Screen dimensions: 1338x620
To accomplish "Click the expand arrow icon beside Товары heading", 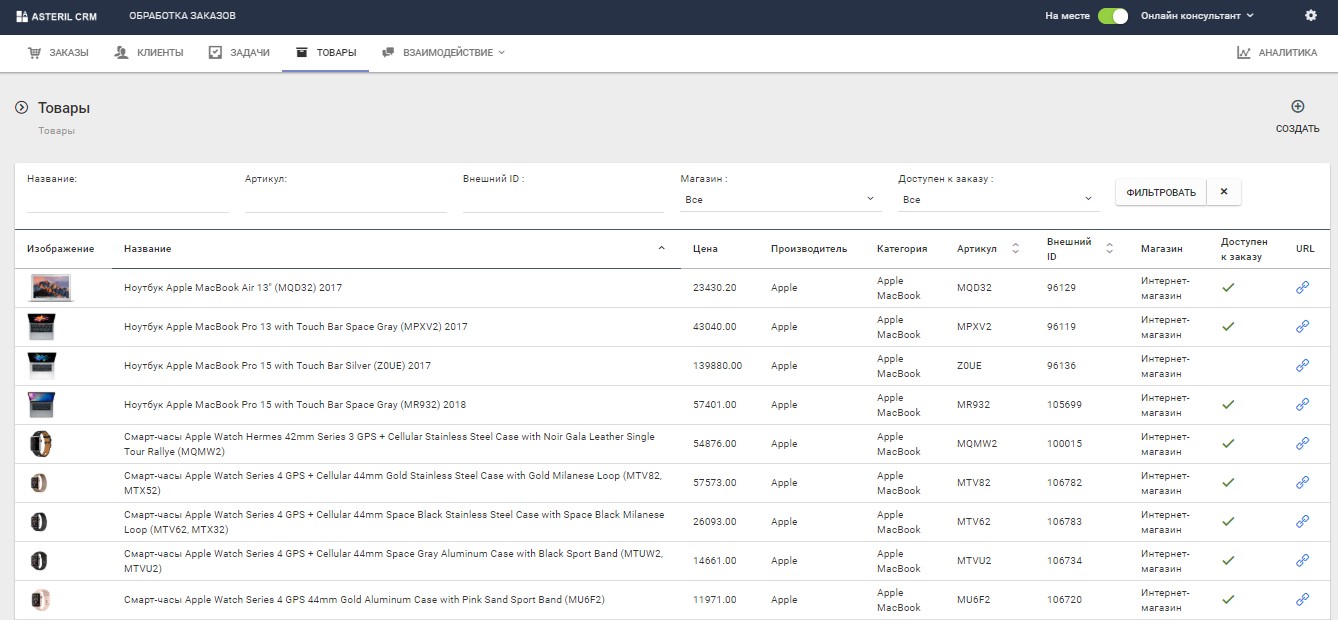I will pos(21,107).
